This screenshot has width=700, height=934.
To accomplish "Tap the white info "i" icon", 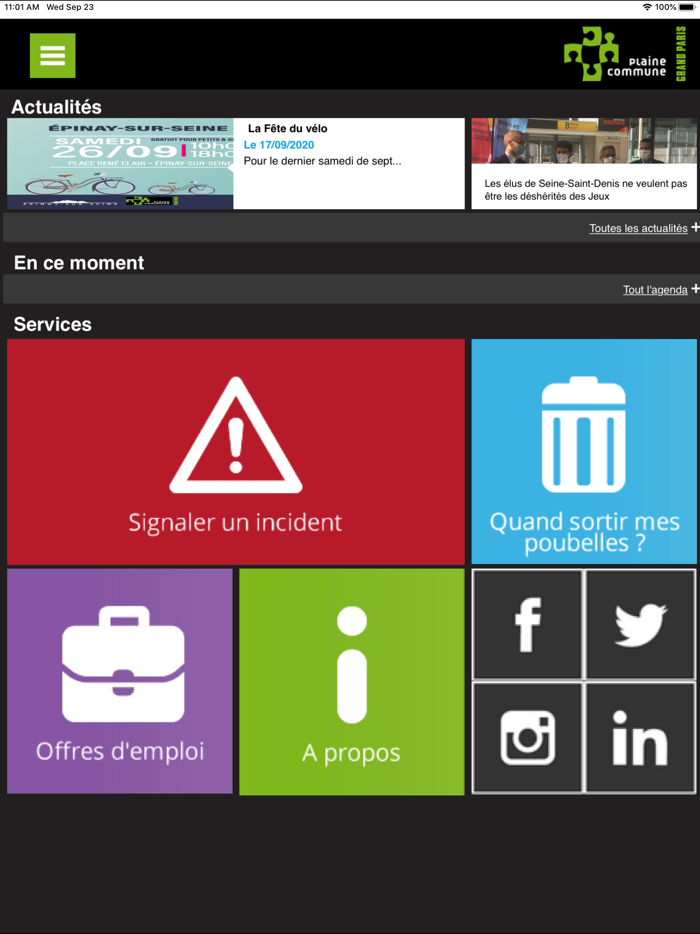I will pos(352,665).
